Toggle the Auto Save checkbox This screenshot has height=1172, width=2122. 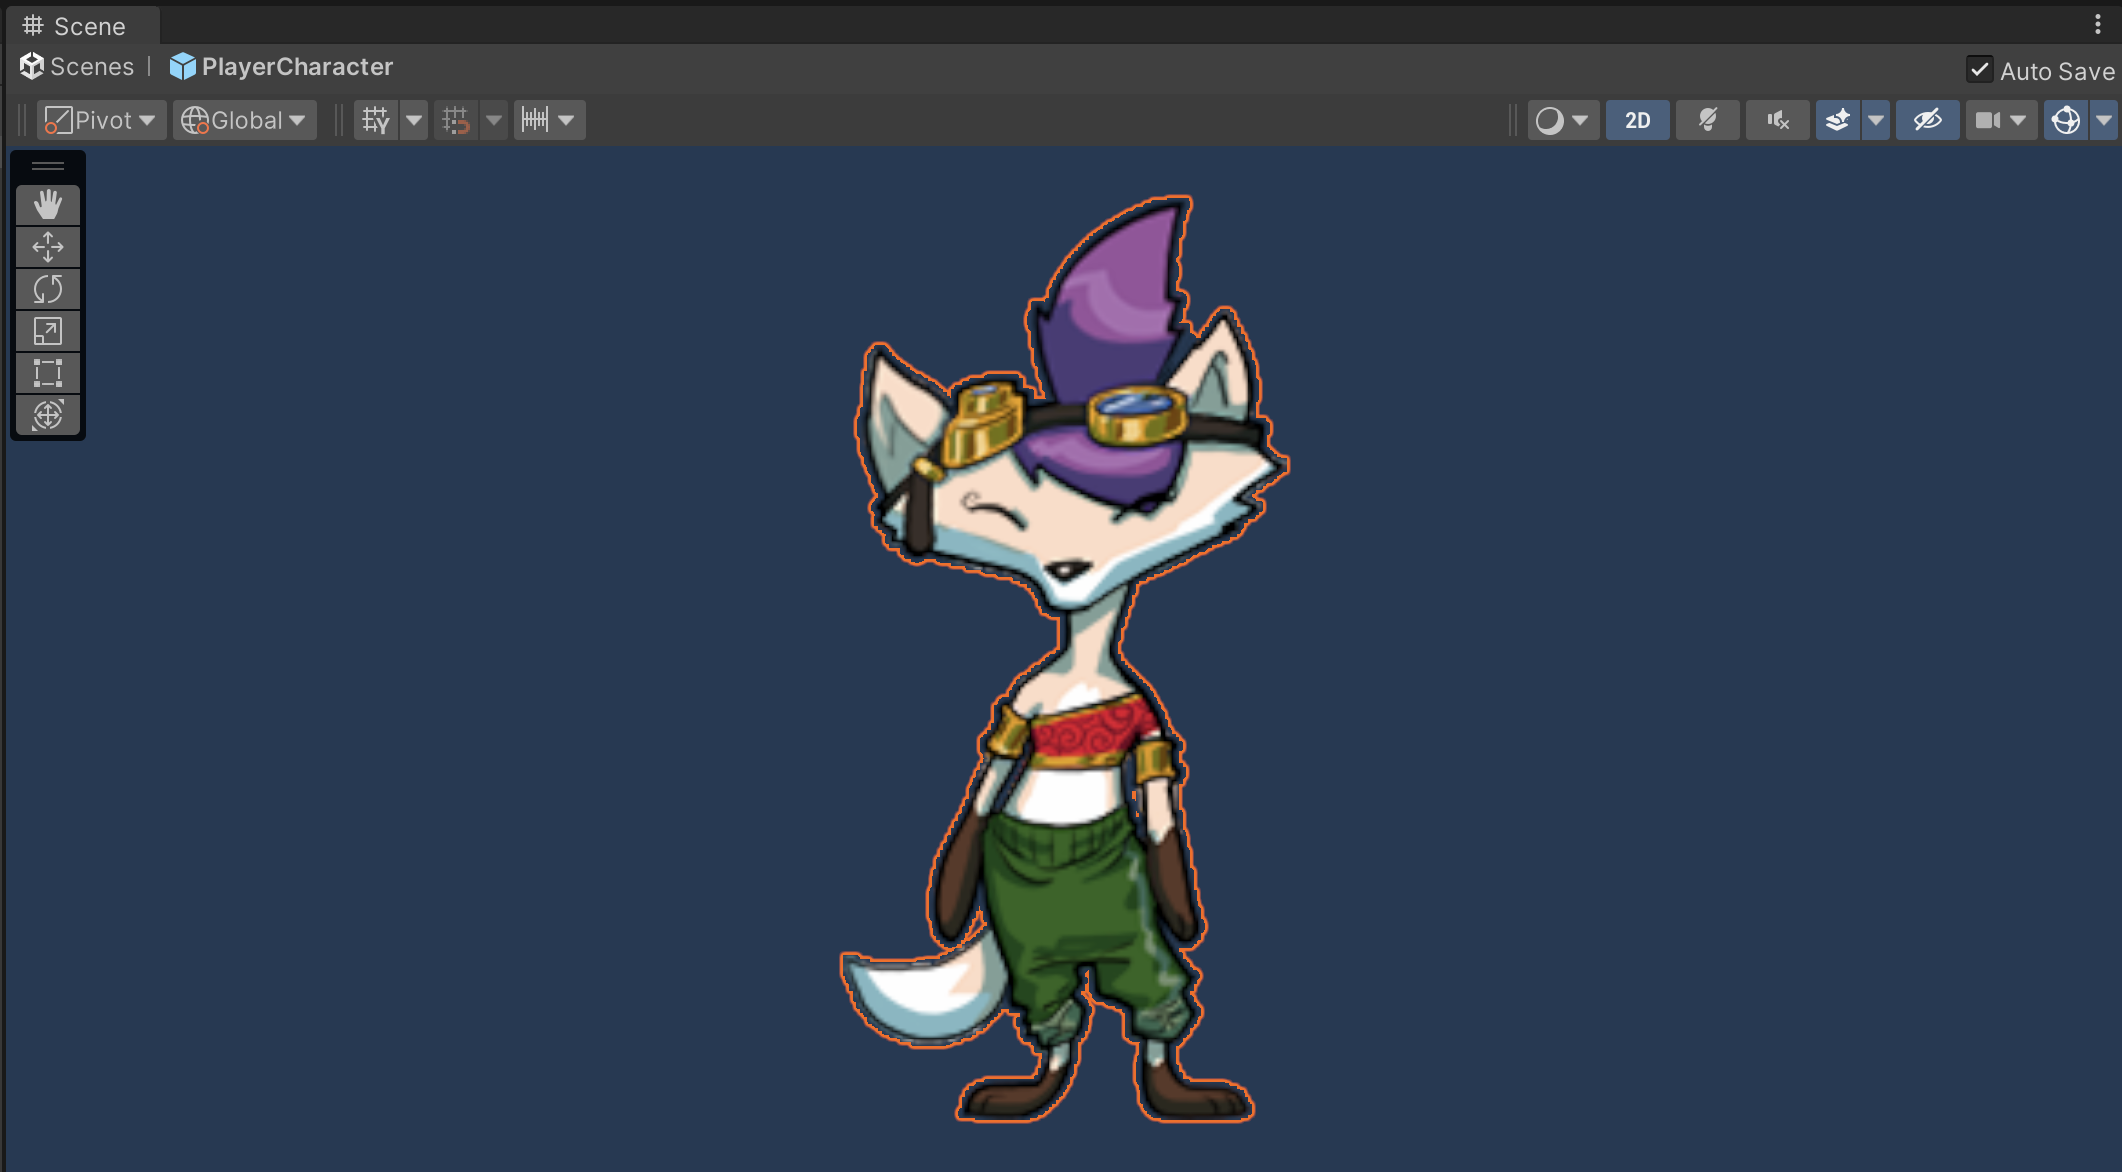pos(1979,69)
